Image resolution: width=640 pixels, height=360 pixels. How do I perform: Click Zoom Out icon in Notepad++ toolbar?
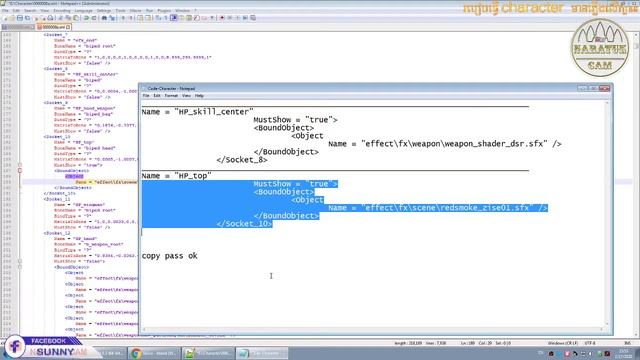[x=131, y=18]
